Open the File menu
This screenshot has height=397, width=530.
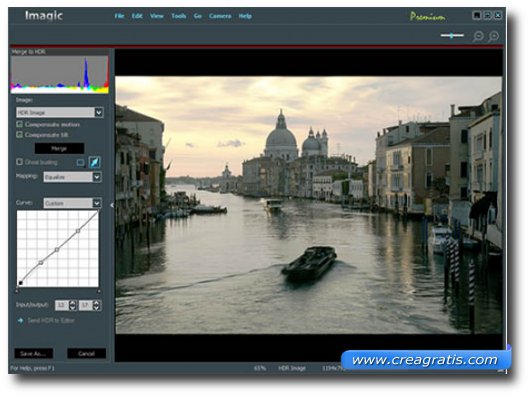pos(119,16)
